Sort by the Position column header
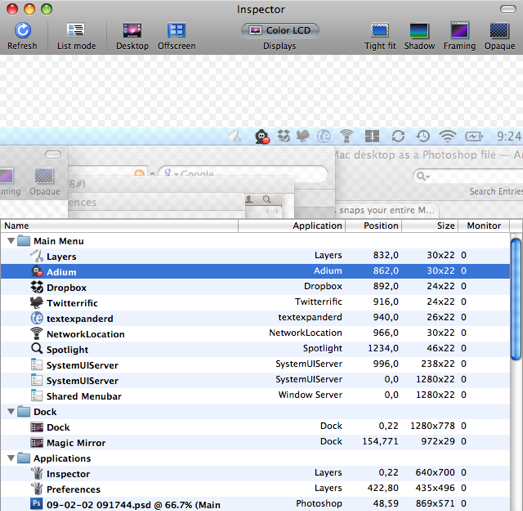Screen dimensions: 523x511 (x=374, y=226)
